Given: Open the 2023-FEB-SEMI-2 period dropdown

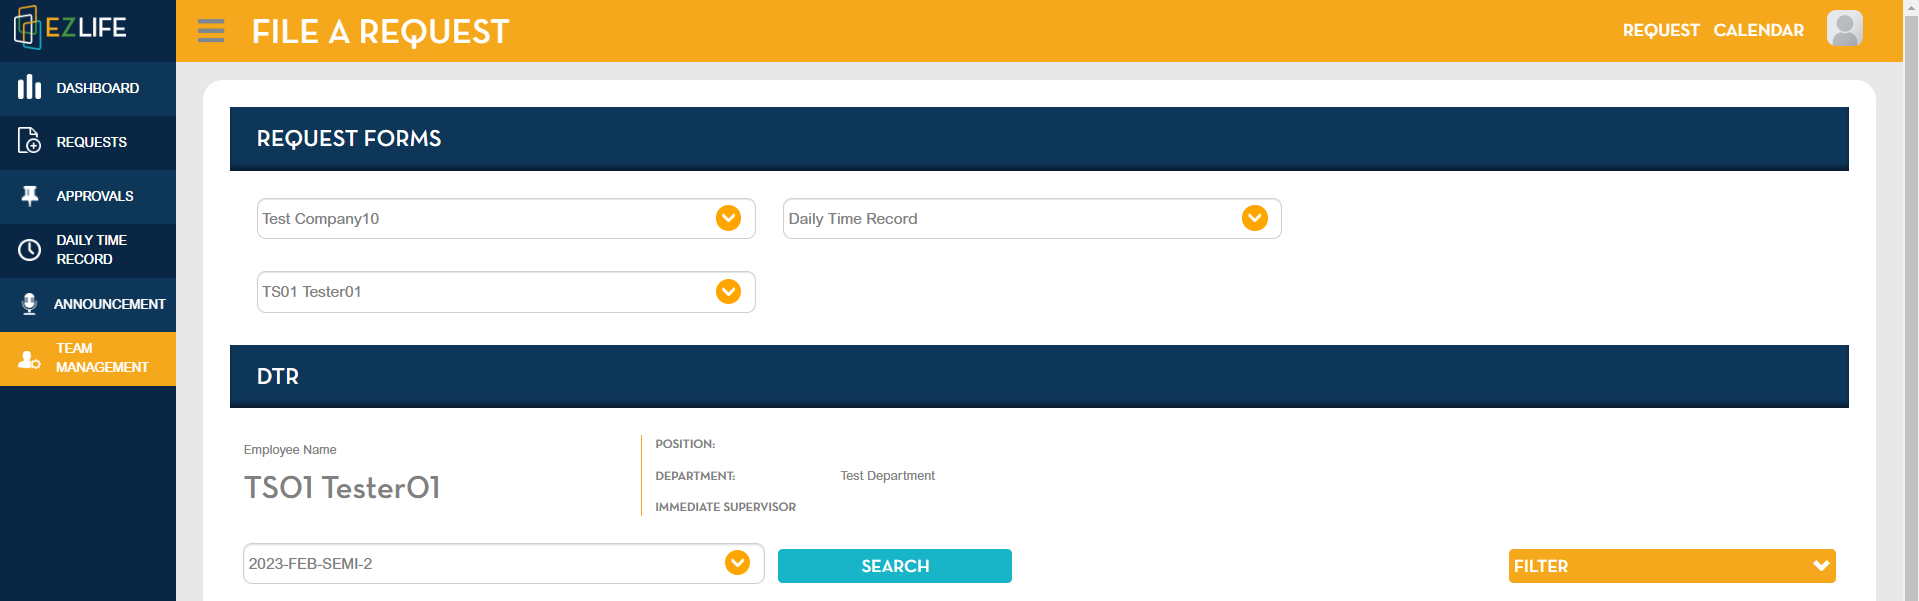Looking at the screenshot, I should click(504, 564).
